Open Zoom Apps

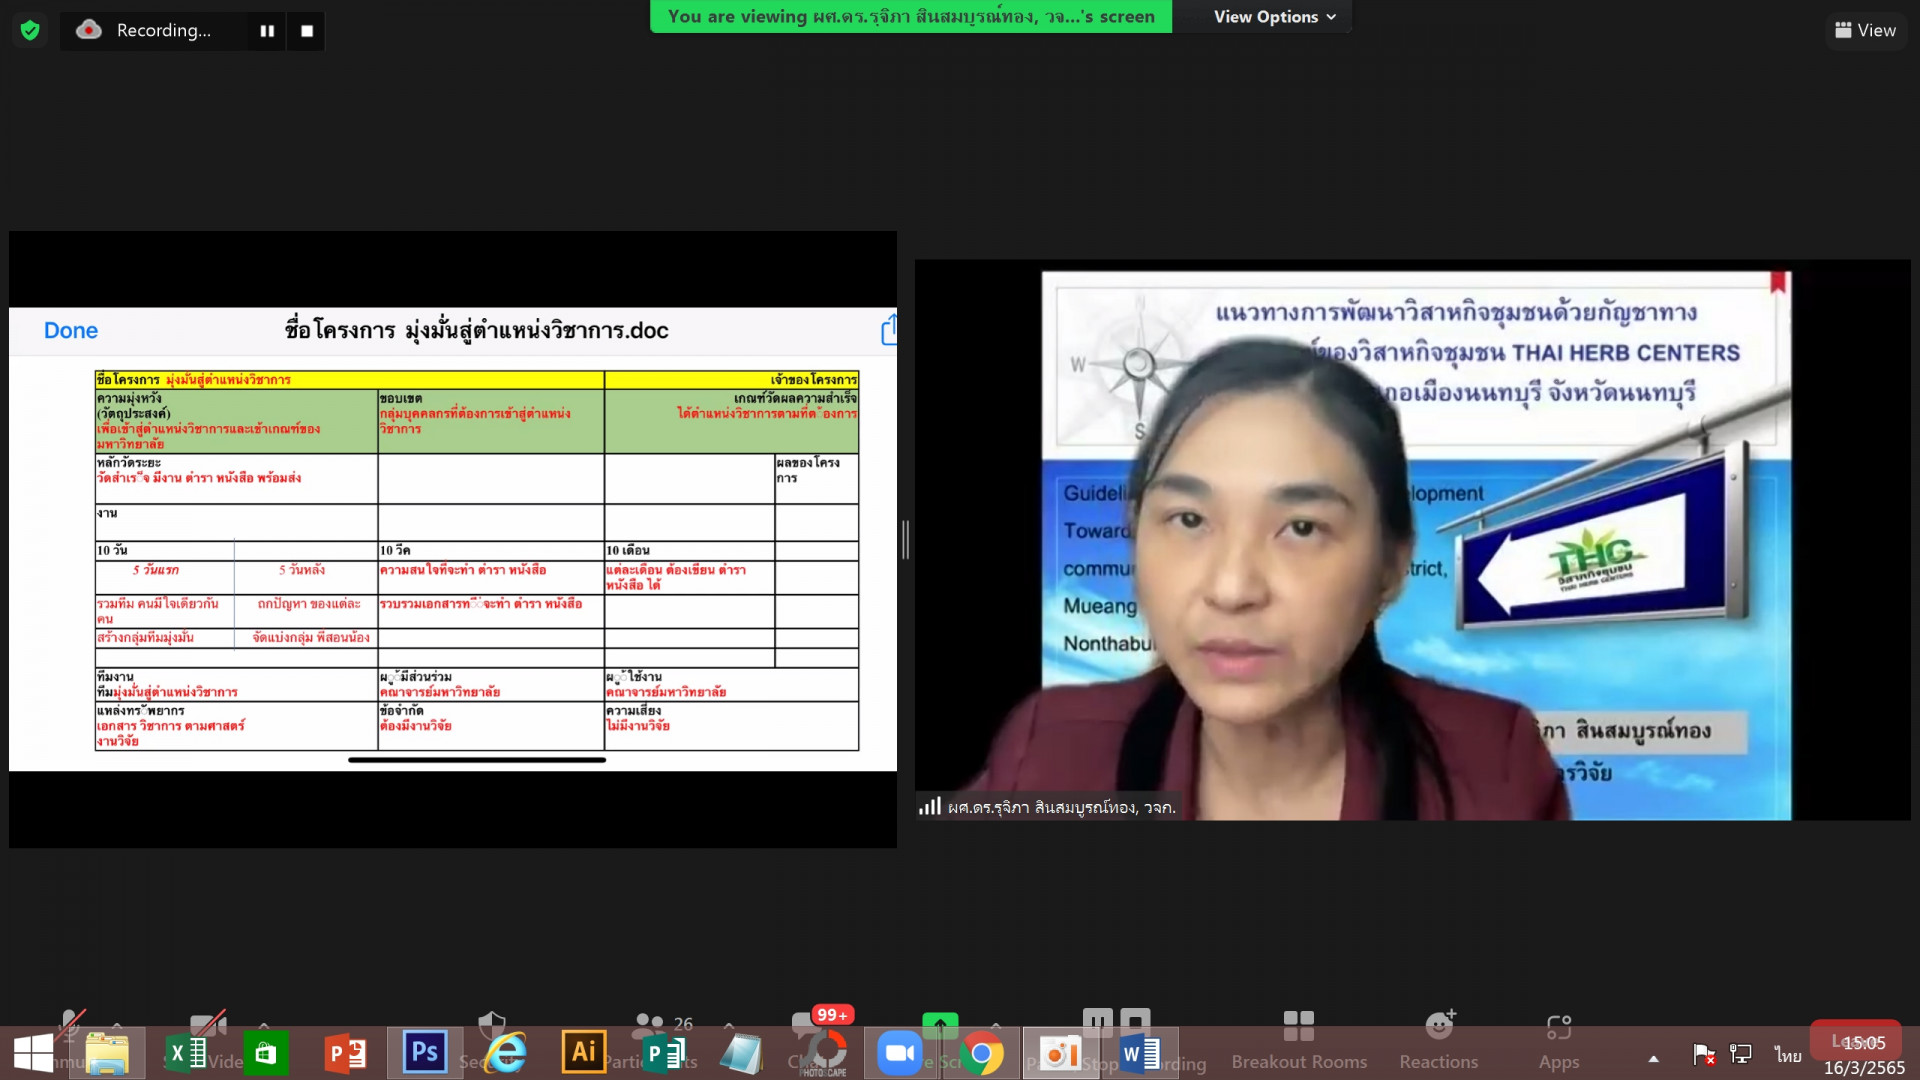[1559, 1040]
